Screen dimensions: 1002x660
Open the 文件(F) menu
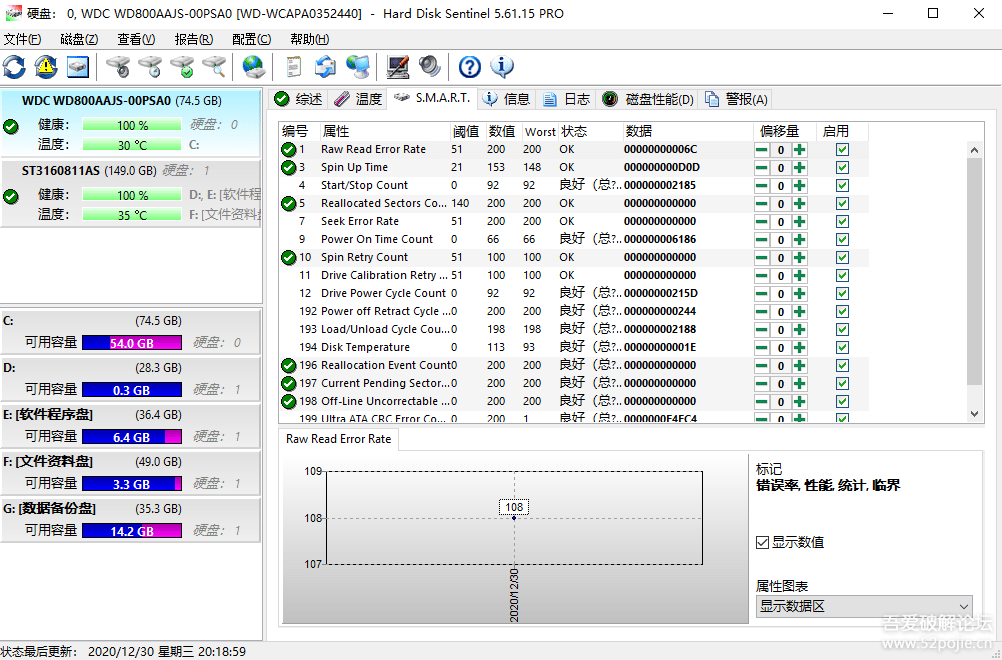pyautogui.click(x=22, y=40)
